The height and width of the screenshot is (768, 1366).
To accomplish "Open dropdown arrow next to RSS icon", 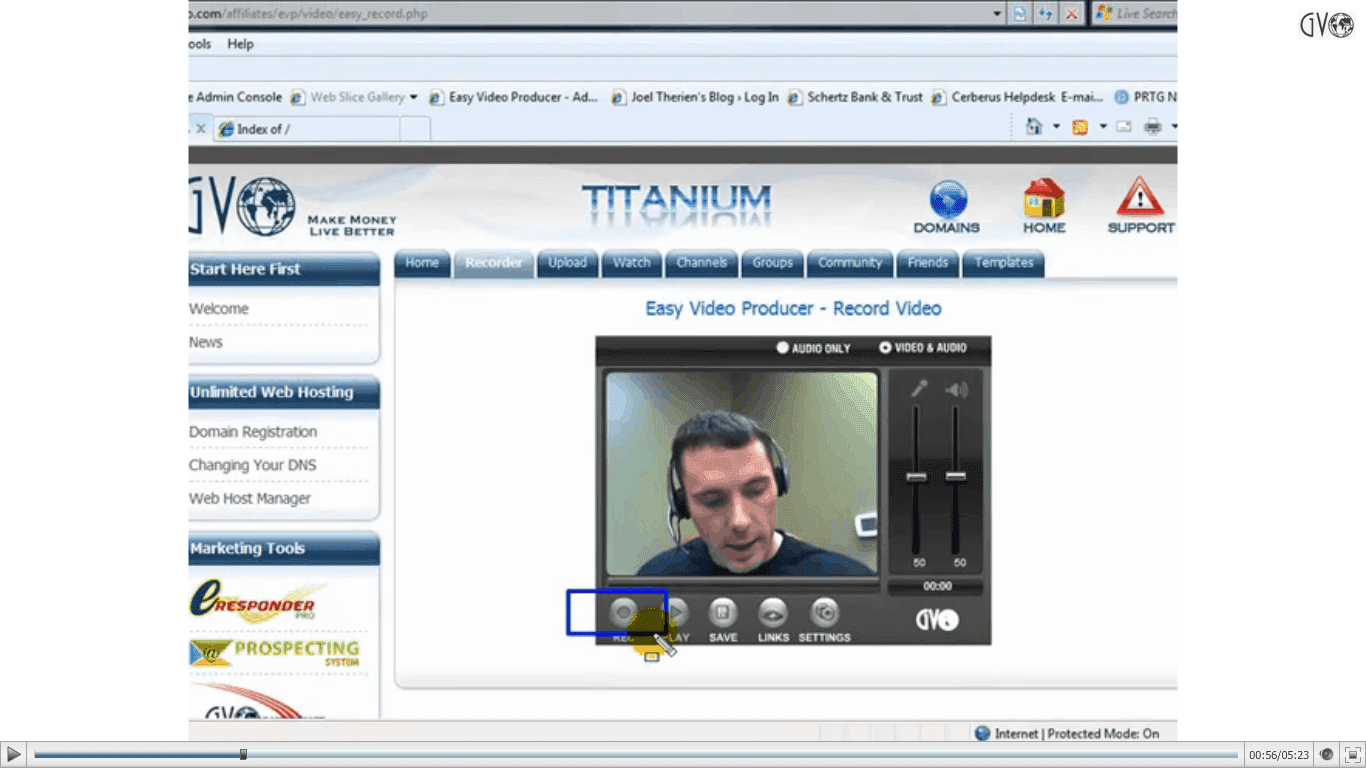I will (x=1103, y=127).
